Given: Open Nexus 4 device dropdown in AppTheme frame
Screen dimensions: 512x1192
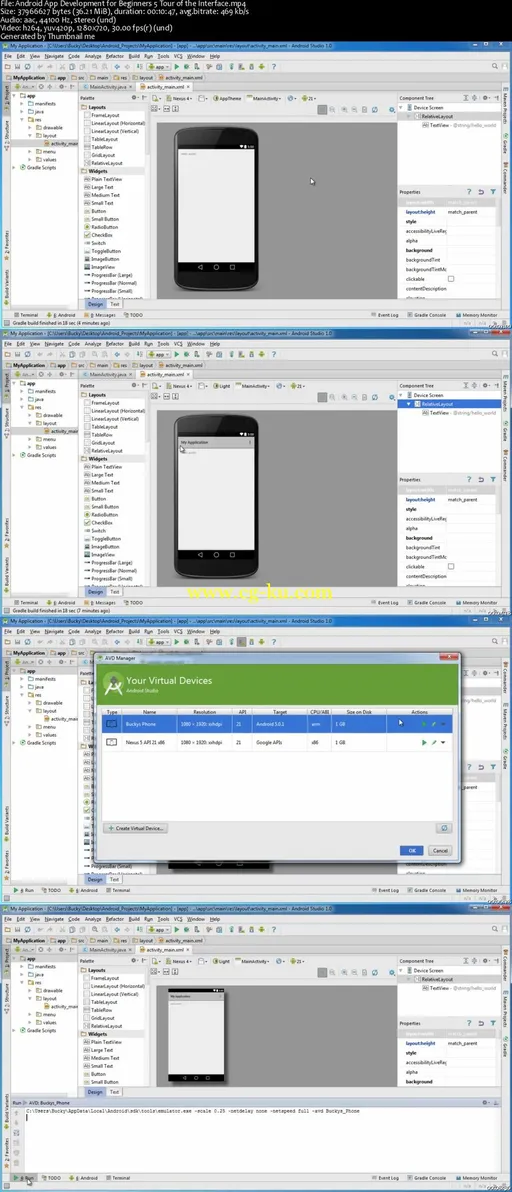Looking at the screenshot, I should [x=180, y=98].
